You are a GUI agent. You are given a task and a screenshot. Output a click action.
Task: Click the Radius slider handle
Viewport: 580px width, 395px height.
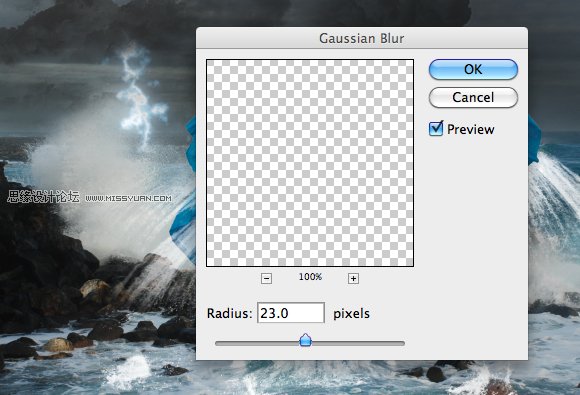pyautogui.click(x=305, y=340)
